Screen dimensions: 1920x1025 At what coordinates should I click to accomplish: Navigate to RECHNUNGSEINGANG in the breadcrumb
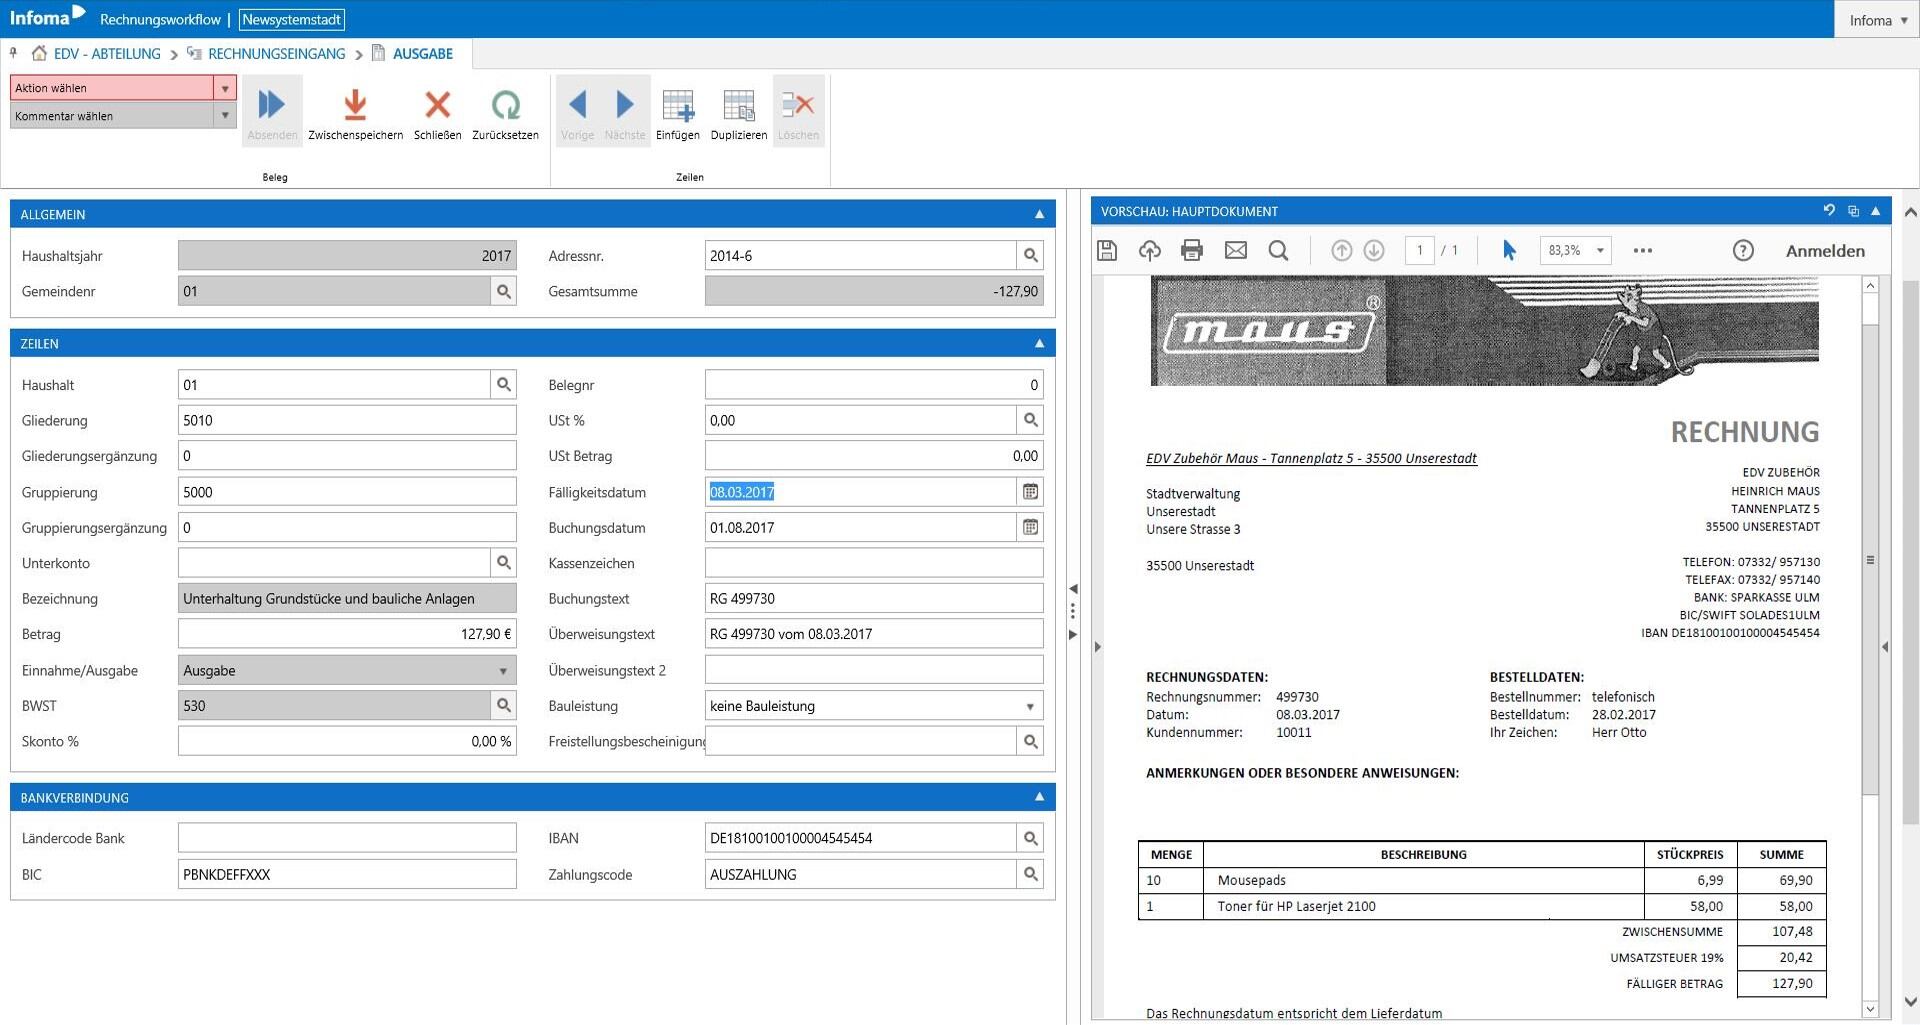click(x=276, y=54)
